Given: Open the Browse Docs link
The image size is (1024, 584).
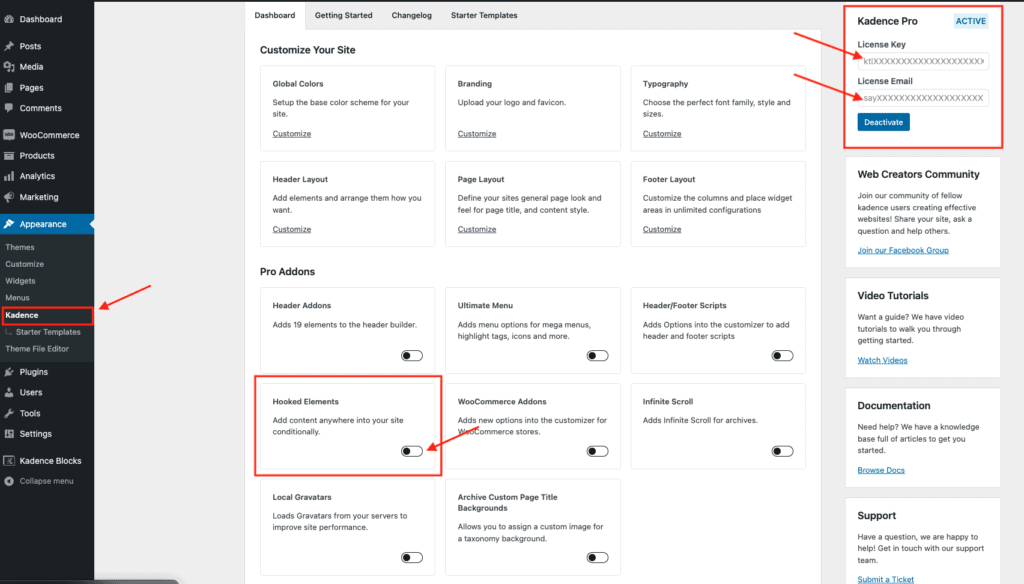Looking at the screenshot, I should tap(881, 470).
